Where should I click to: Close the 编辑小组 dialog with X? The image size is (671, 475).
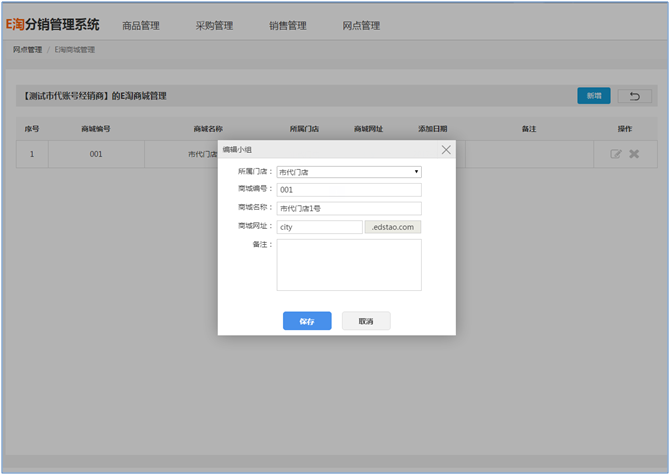pyautogui.click(x=446, y=150)
